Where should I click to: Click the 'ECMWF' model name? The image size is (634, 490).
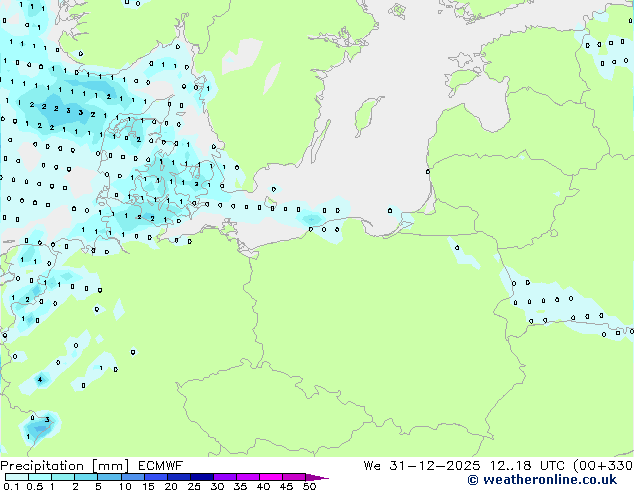click(x=161, y=466)
